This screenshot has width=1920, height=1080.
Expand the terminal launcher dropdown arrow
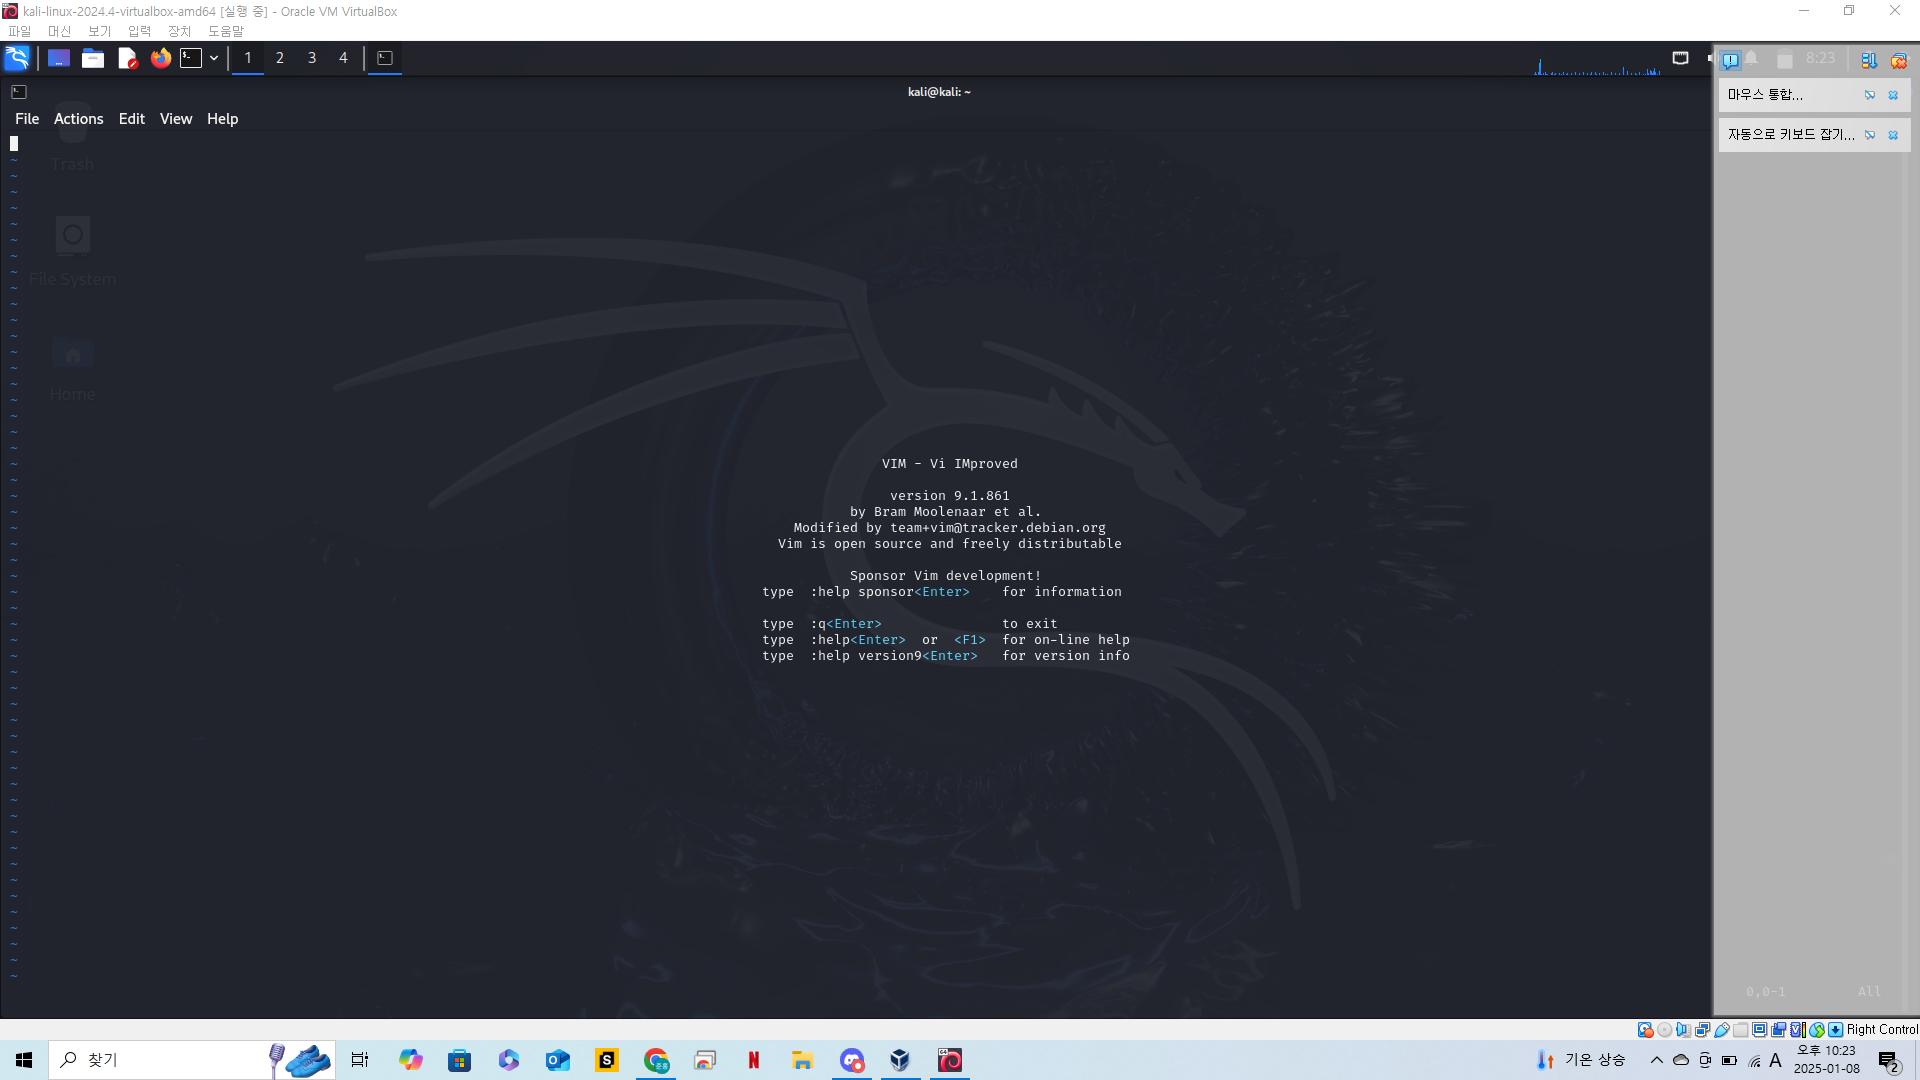click(214, 58)
